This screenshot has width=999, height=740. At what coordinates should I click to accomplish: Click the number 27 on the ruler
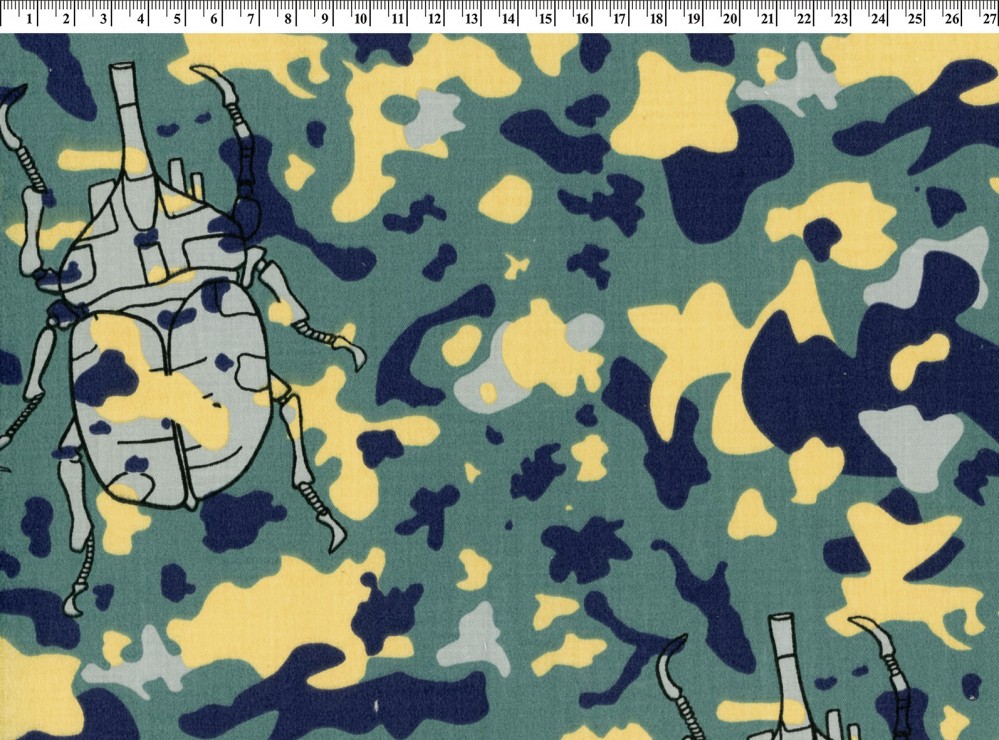click(989, 20)
